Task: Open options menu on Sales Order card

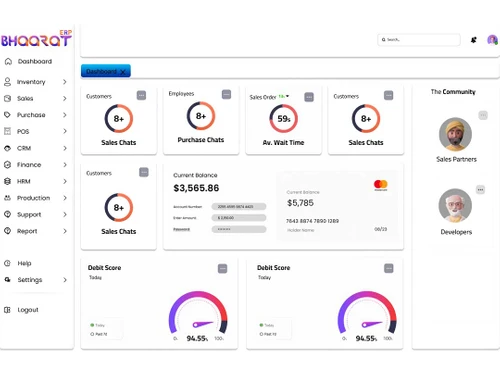Action: [309, 97]
